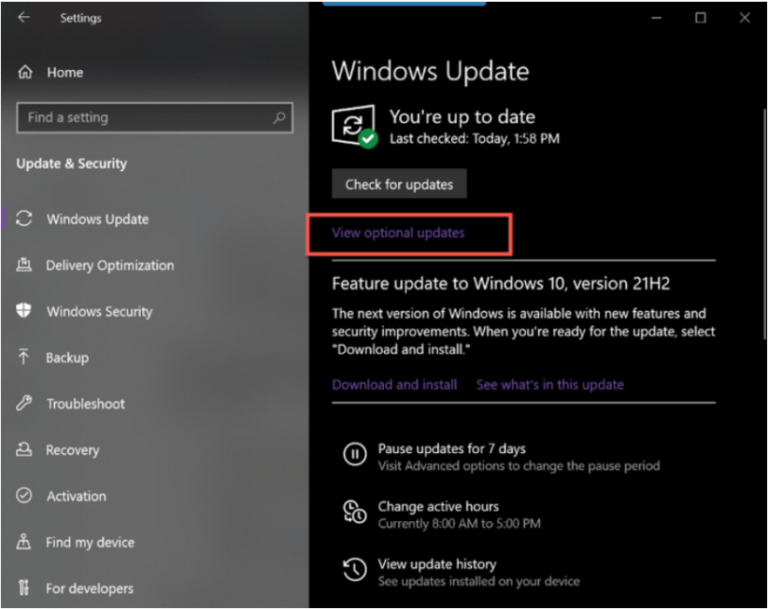This screenshot has width=768, height=609.
Task: Click the magnifier icon in search box
Action: point(279,118)
